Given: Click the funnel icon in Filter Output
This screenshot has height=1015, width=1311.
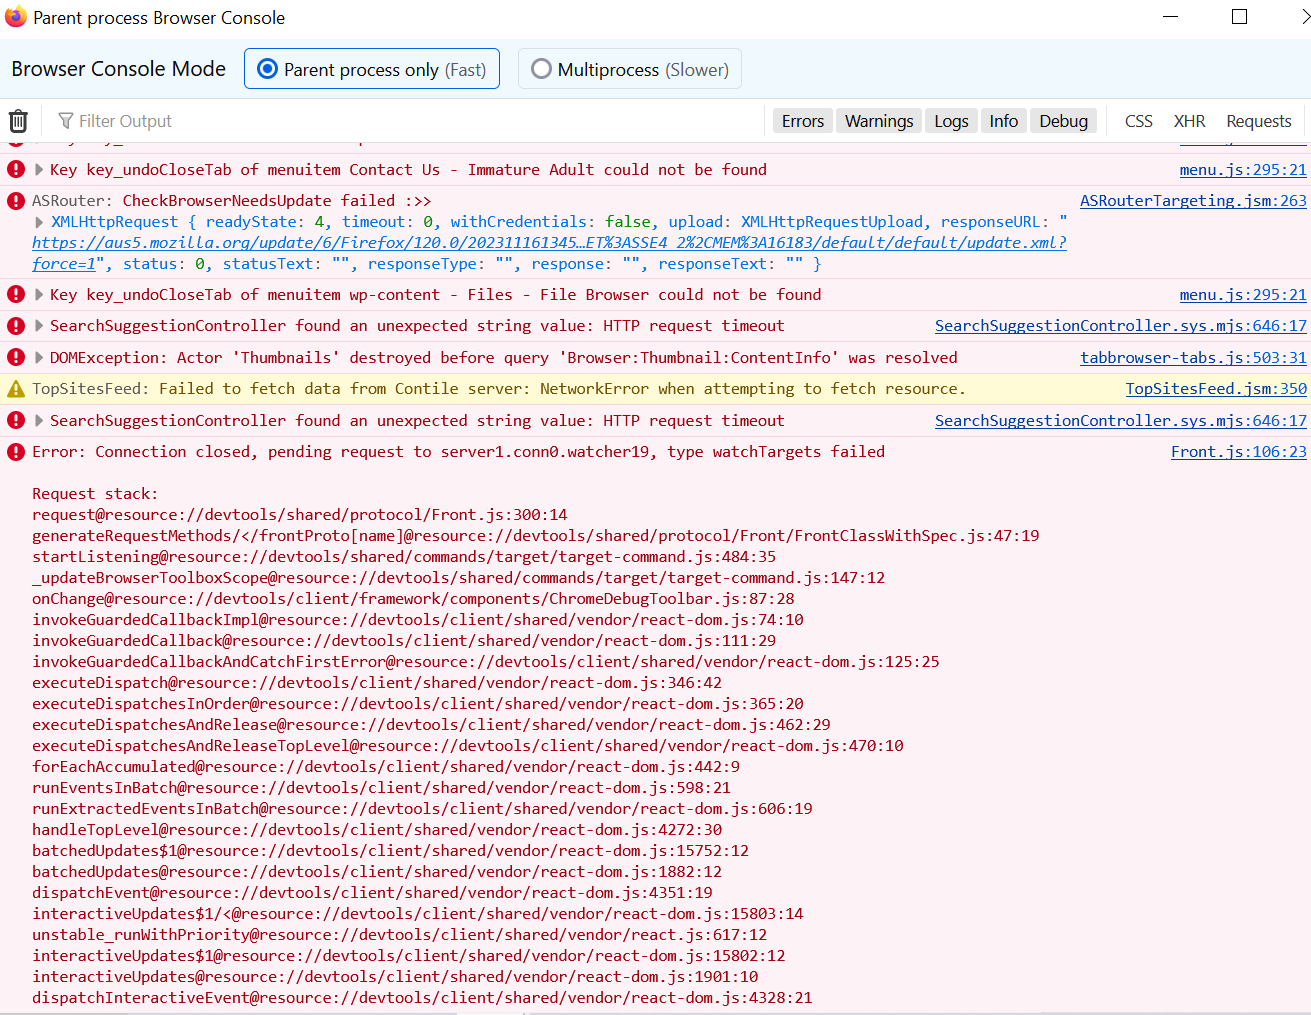Looking at the screenshot, I should [66, 121].
